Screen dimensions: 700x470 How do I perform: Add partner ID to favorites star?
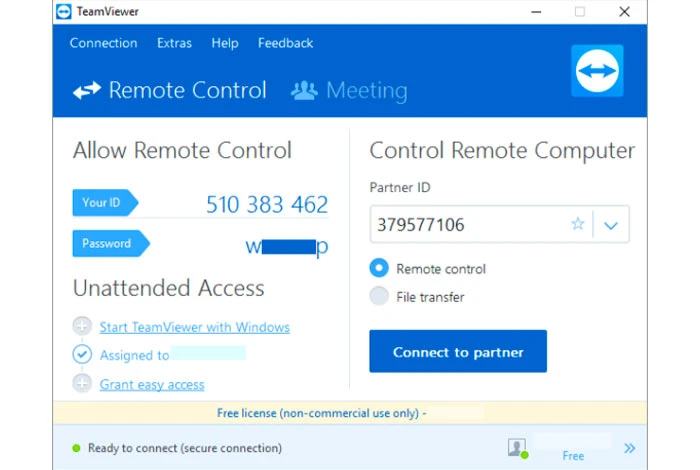pyautogui.click(x=578, y=224)
